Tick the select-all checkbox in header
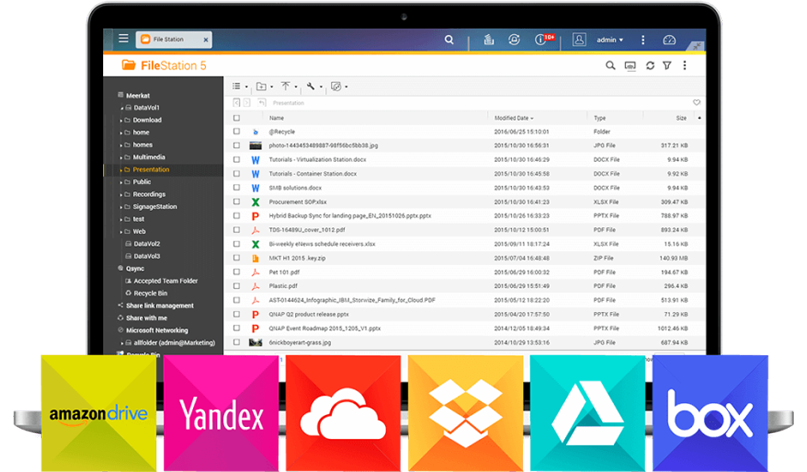This screenshot has width=807, height=472. pos(236,118)
